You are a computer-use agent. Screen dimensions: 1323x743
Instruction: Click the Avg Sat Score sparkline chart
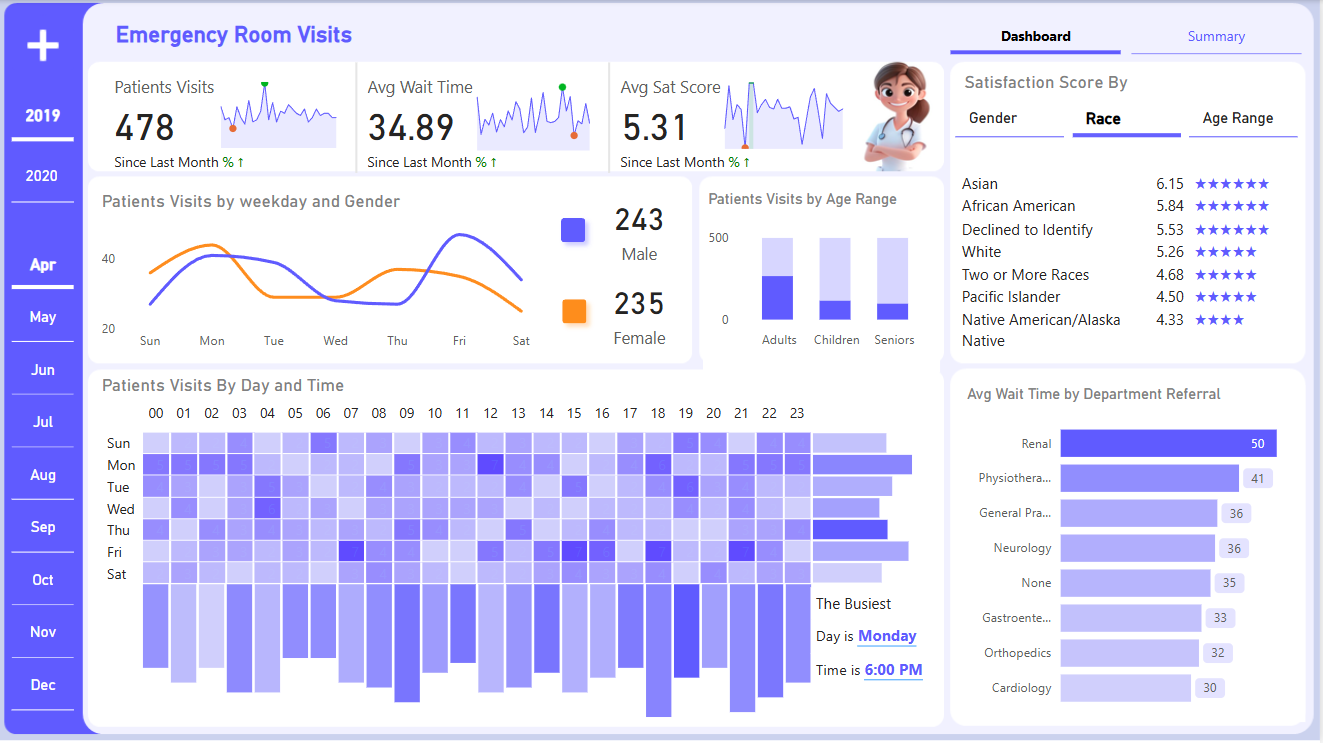(785, 110)
